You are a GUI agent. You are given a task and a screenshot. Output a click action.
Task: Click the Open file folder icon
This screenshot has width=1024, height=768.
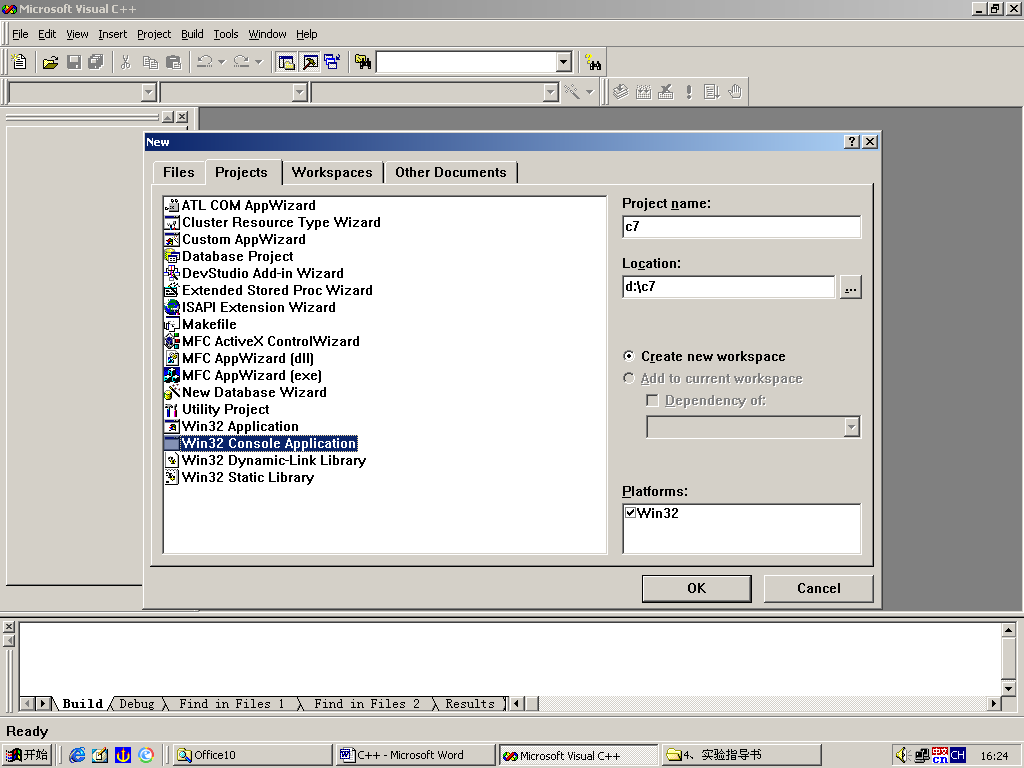(50, 62)
